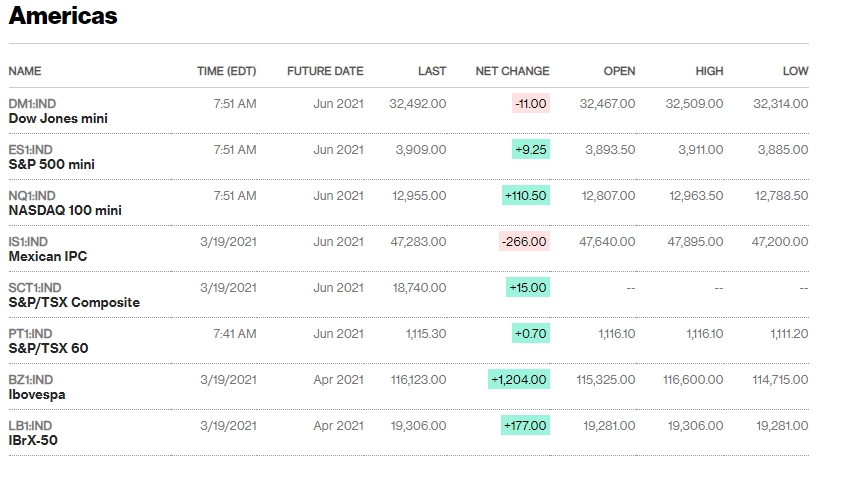The image size is (856, 489).
Task: Click the S&P/TSX 60 link
Action: pyautogui.click(x=50, y=348)
